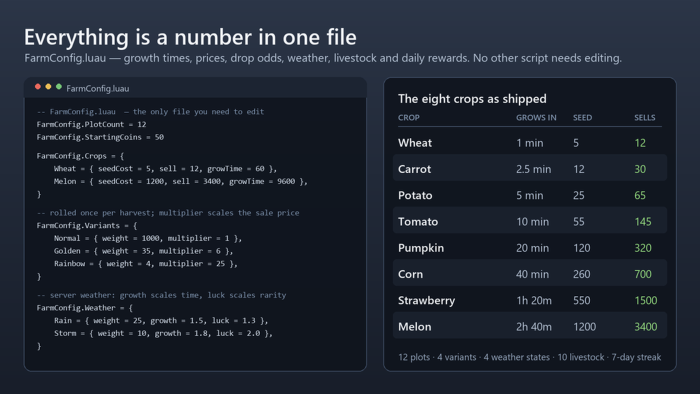
Task: Click the Storm weight = 10 code line
Action: pos(163,333)
